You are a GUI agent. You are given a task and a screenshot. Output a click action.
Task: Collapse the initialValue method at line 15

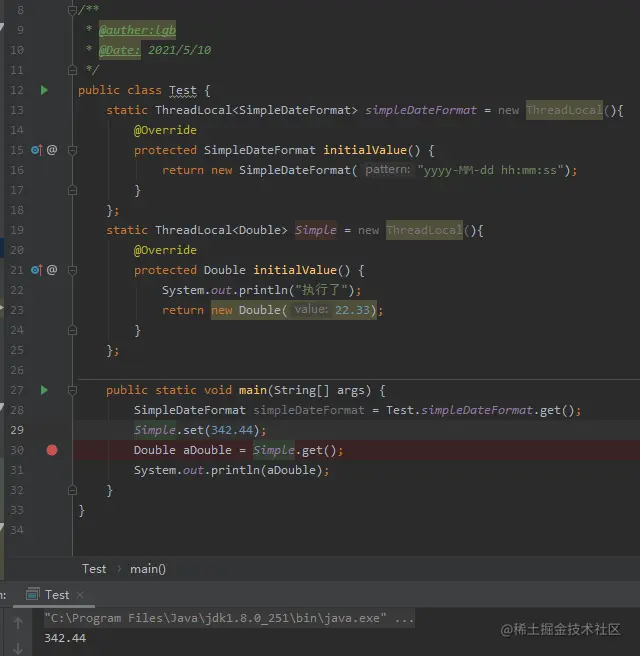point(72,150)
